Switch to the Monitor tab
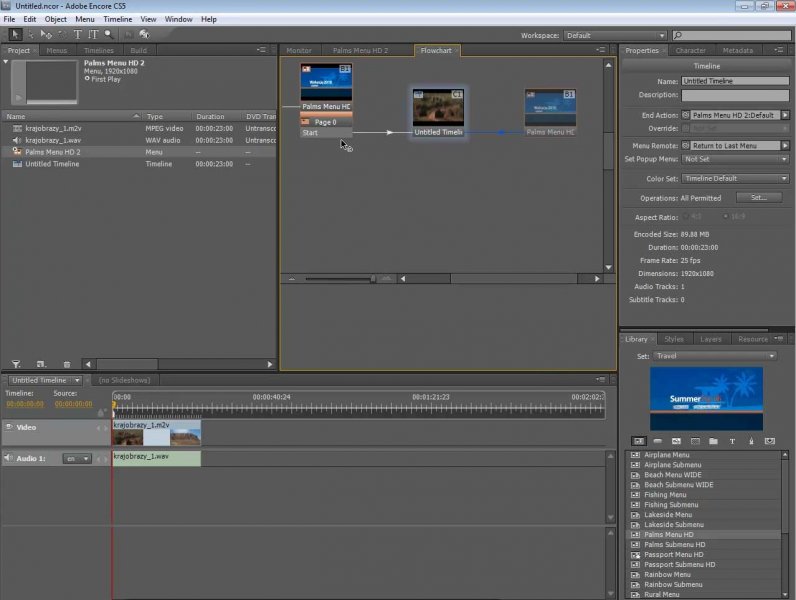Viewport: 796px width, 600px height. tap(299, 50)
